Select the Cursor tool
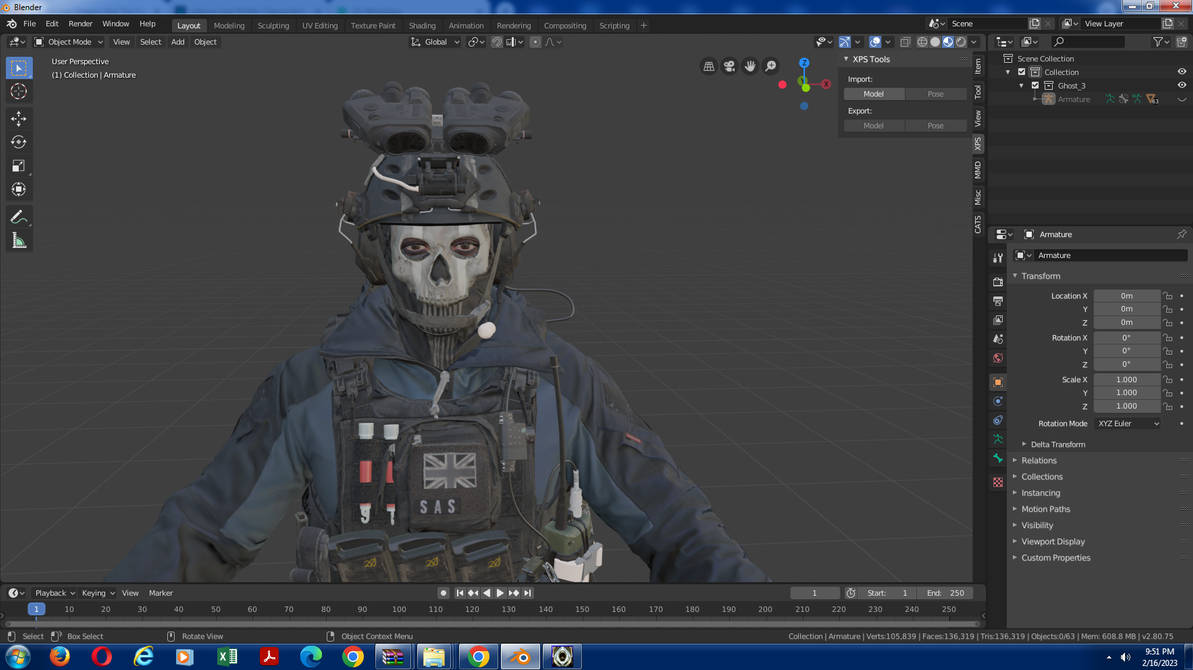 [x=19, y=91]
